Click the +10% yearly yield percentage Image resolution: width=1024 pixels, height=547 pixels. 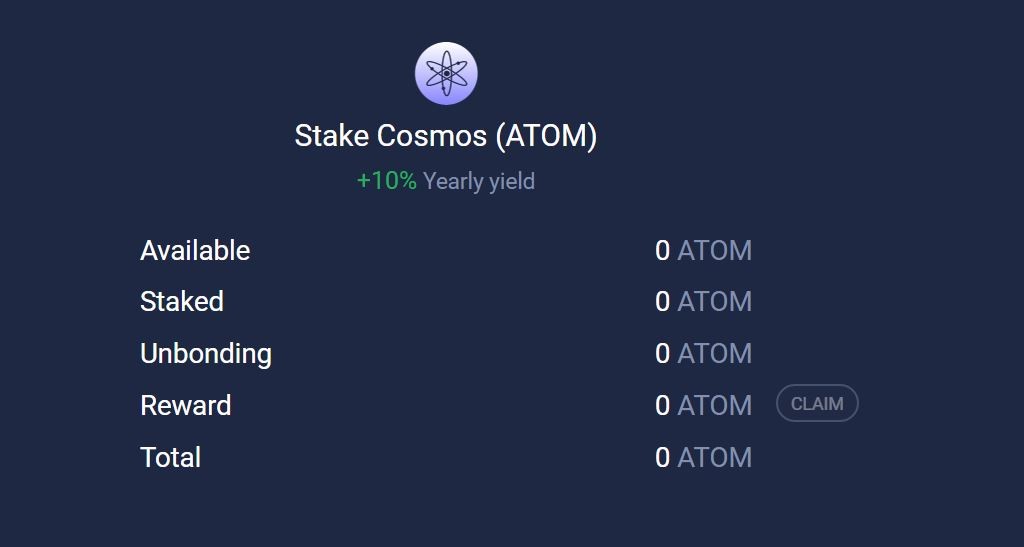click(x=387, y=181)
